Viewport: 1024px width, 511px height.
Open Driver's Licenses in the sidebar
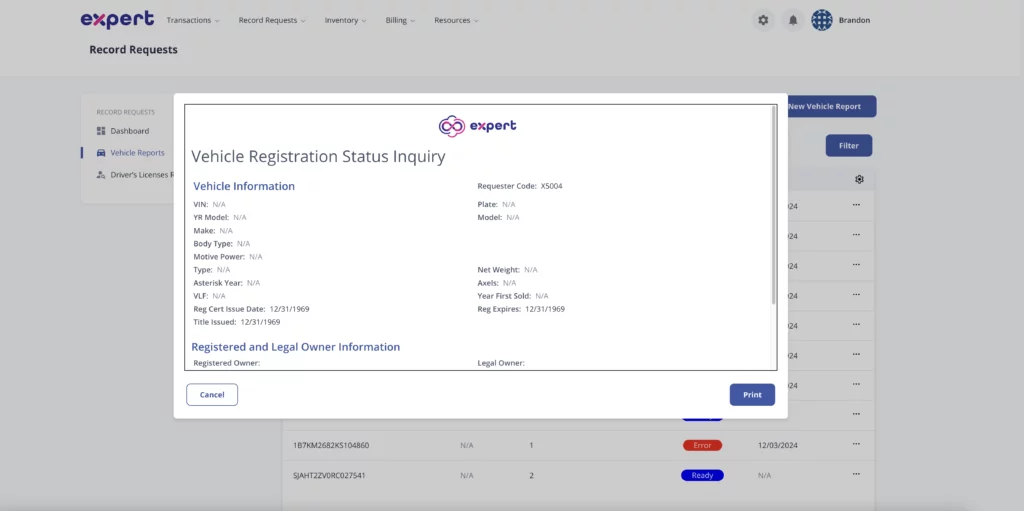pyautogui.click(x=142, y=175)
